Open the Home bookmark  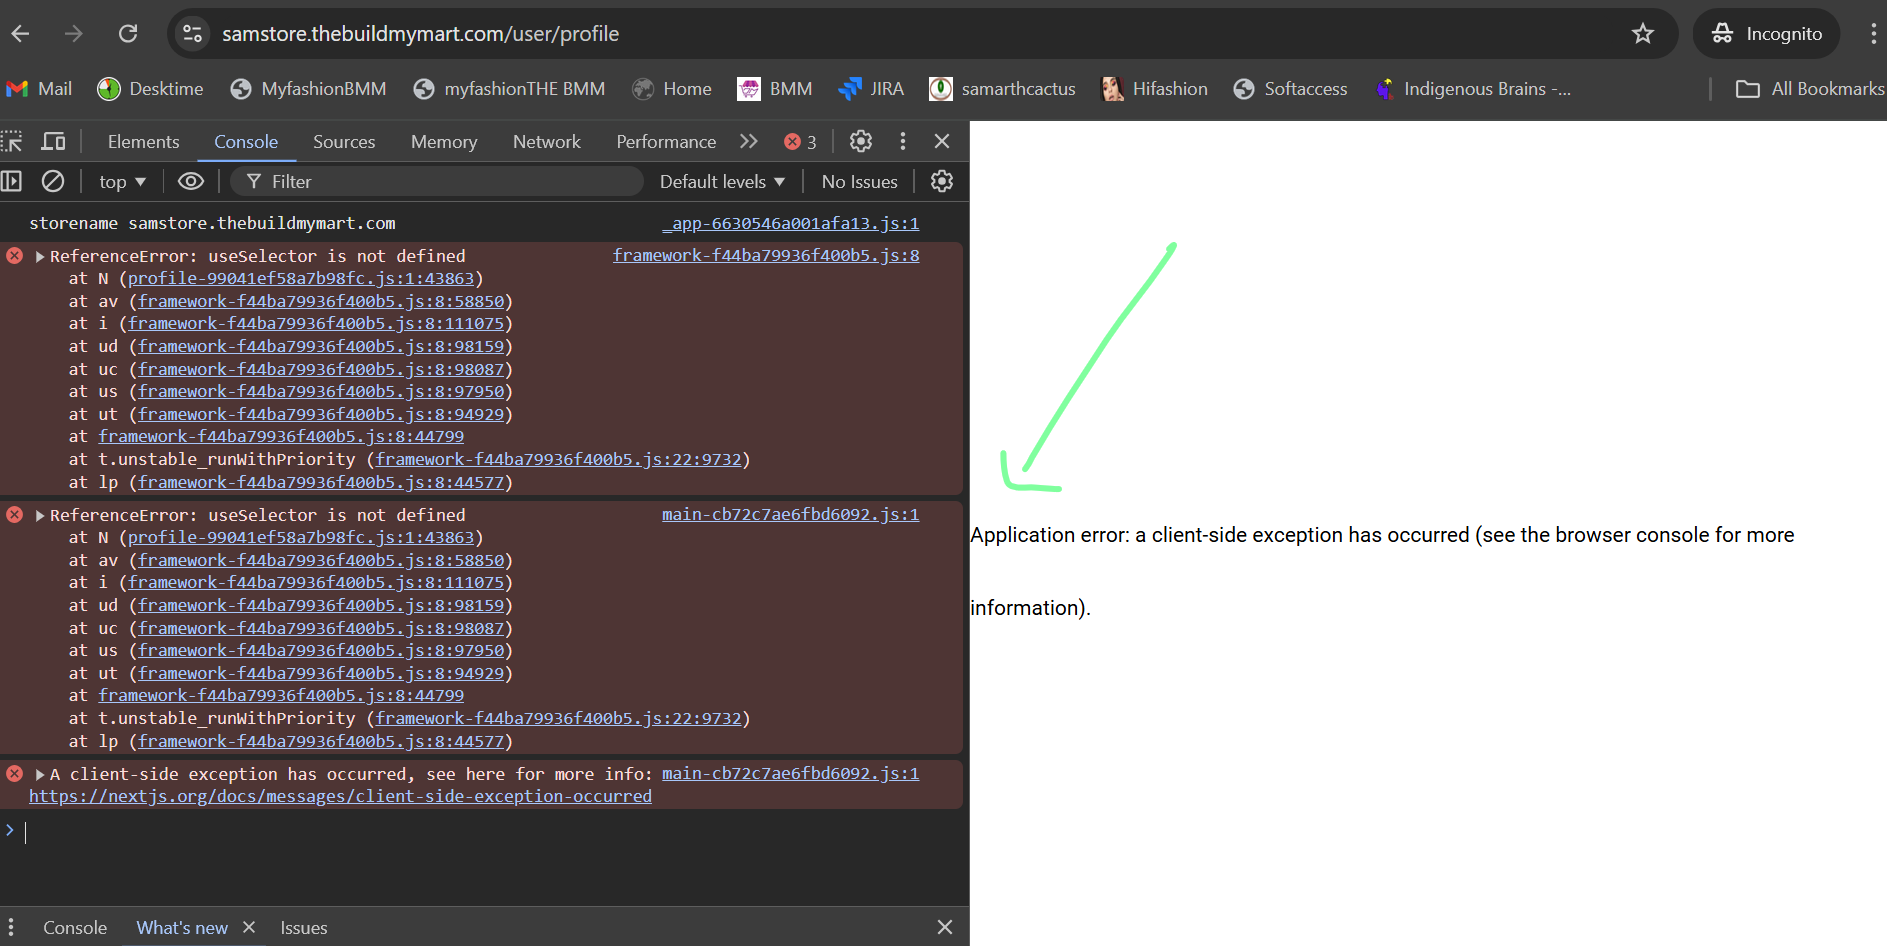click(672, 89)
